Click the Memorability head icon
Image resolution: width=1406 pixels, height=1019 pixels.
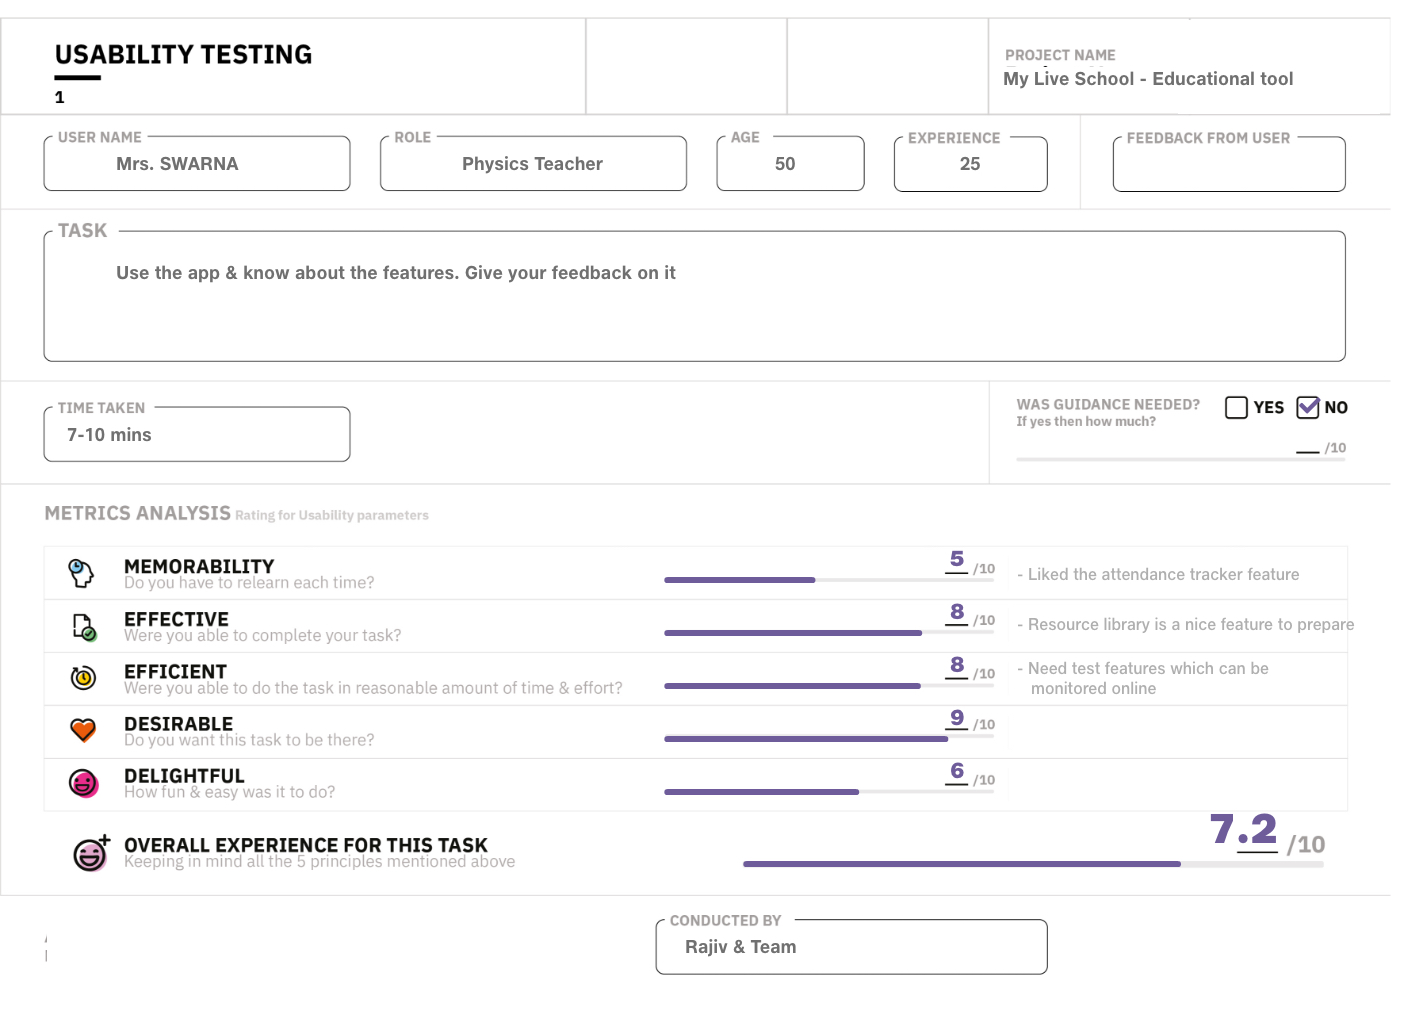[81, 573]
